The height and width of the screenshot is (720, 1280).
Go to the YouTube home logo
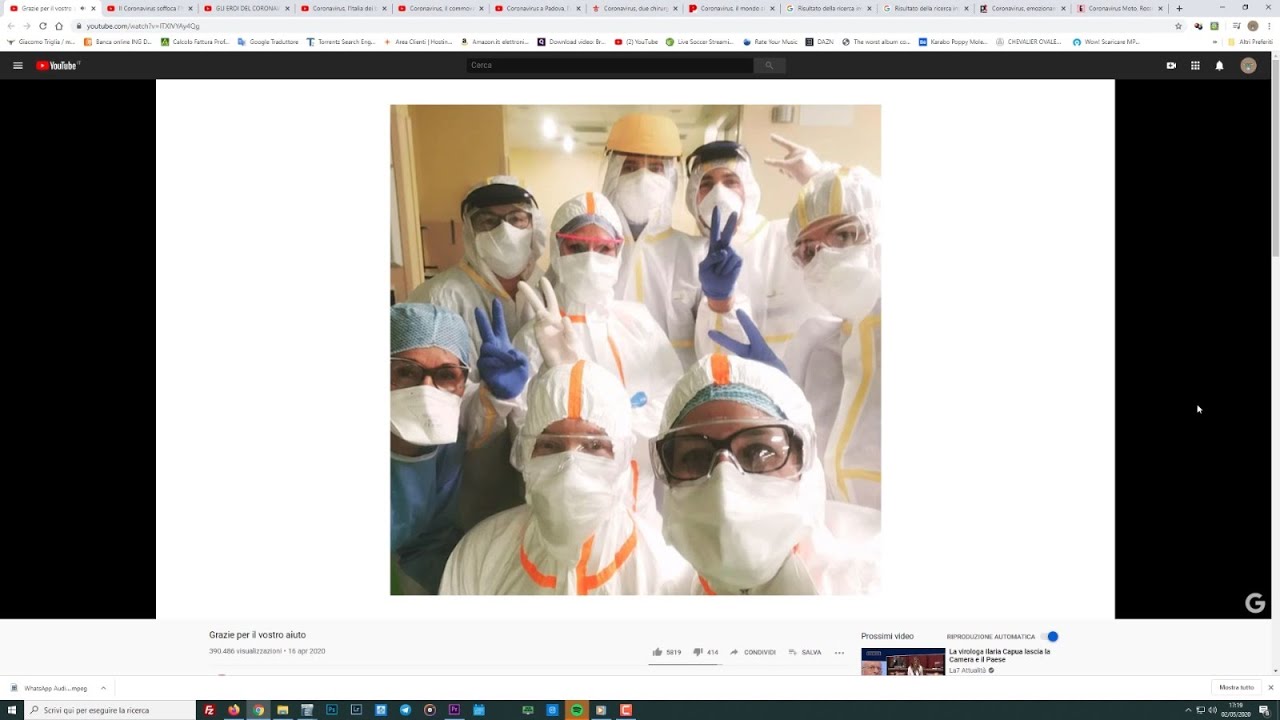58,65
